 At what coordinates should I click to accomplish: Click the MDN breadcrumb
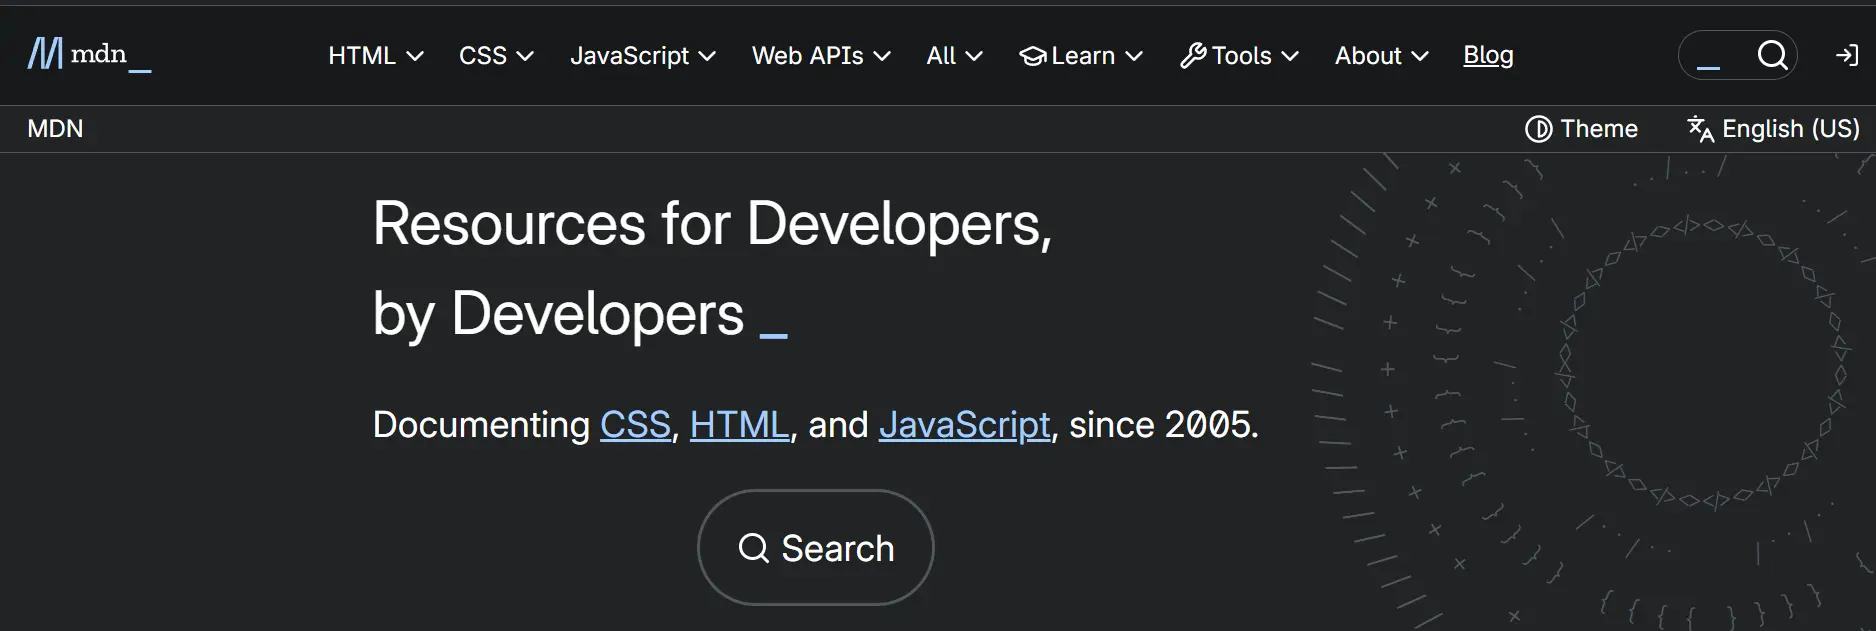(x=55, y=129)
